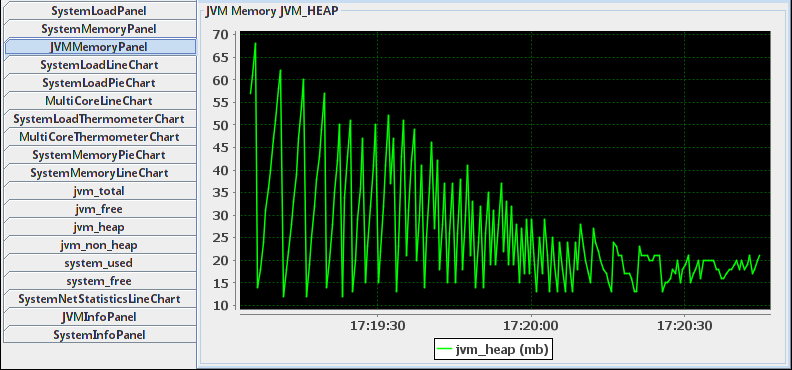Screen dimensions: 792x370
Task: Click the jvm_heap (mb) legend entry
Action: click(493, 349)
